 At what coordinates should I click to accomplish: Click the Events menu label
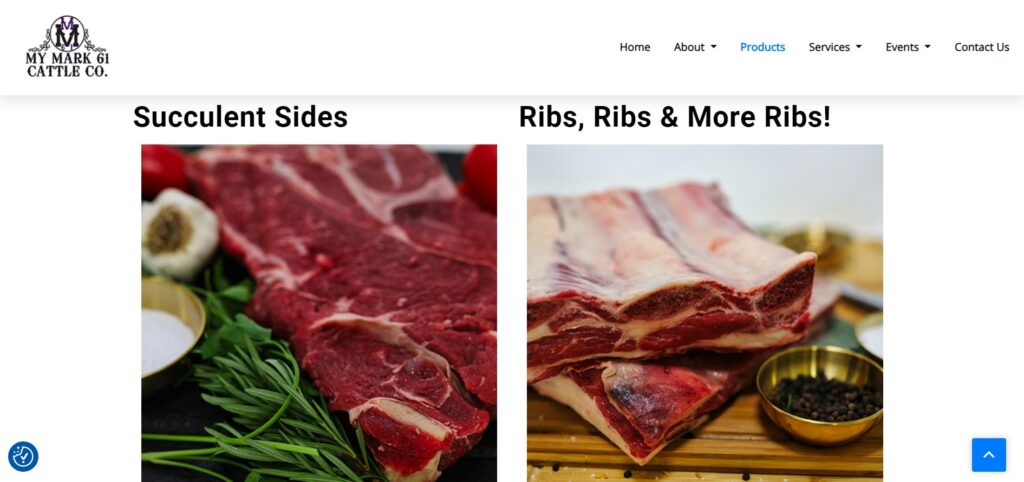tap(902, 47)
